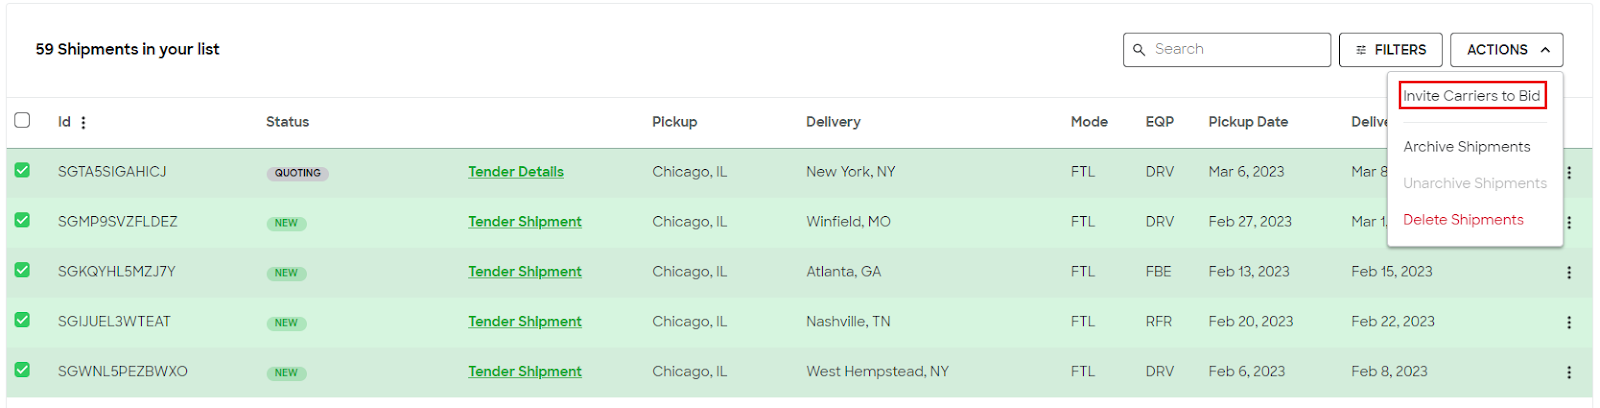Open the FILTERS panel
Image resolution: width=1600 pixels, height=408 pixels.
(x=1391, y=50)
